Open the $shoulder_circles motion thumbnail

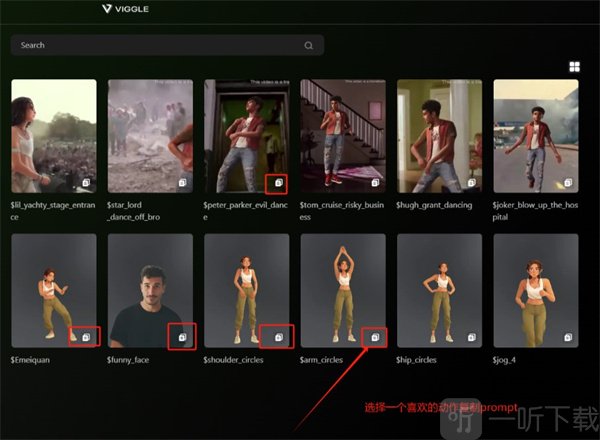[x=247, y=290]
